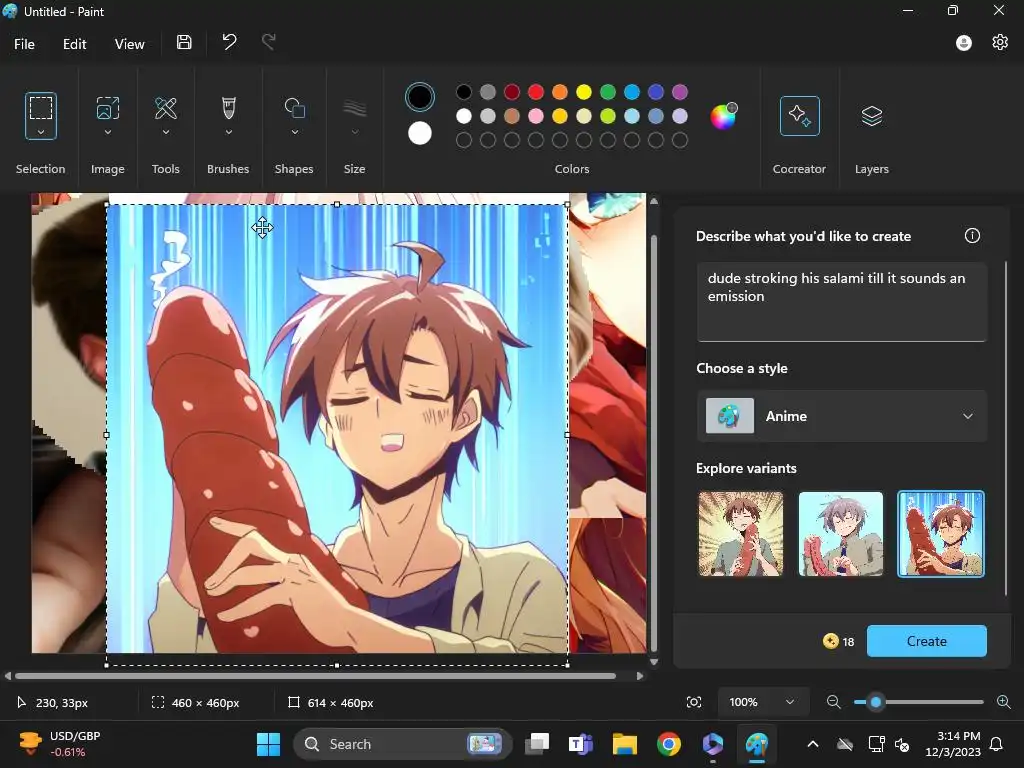Screen dimensions: 1024x768
Task: Open File Explorer from taskbar
Action: click(x=624, y=744)
